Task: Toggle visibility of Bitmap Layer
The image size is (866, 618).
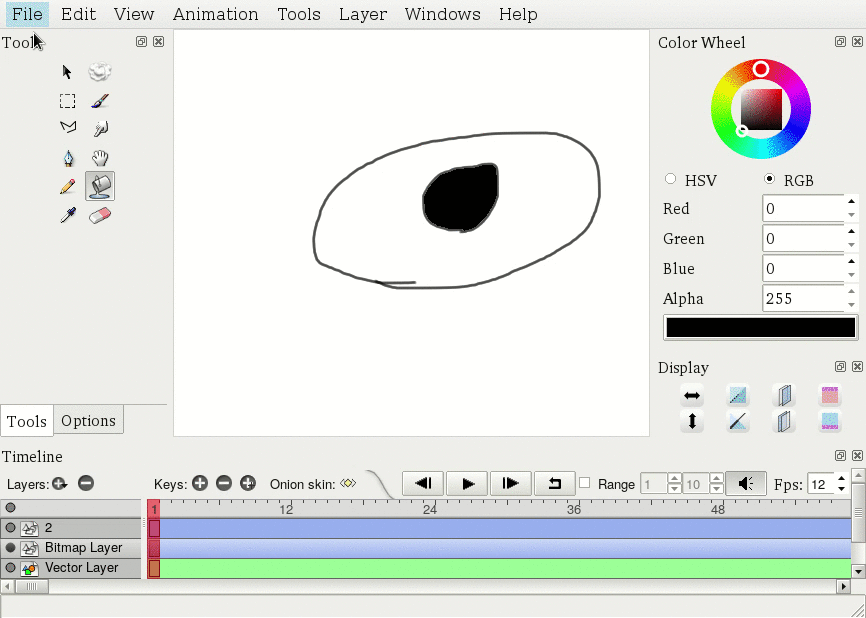Action: [10, 548]
